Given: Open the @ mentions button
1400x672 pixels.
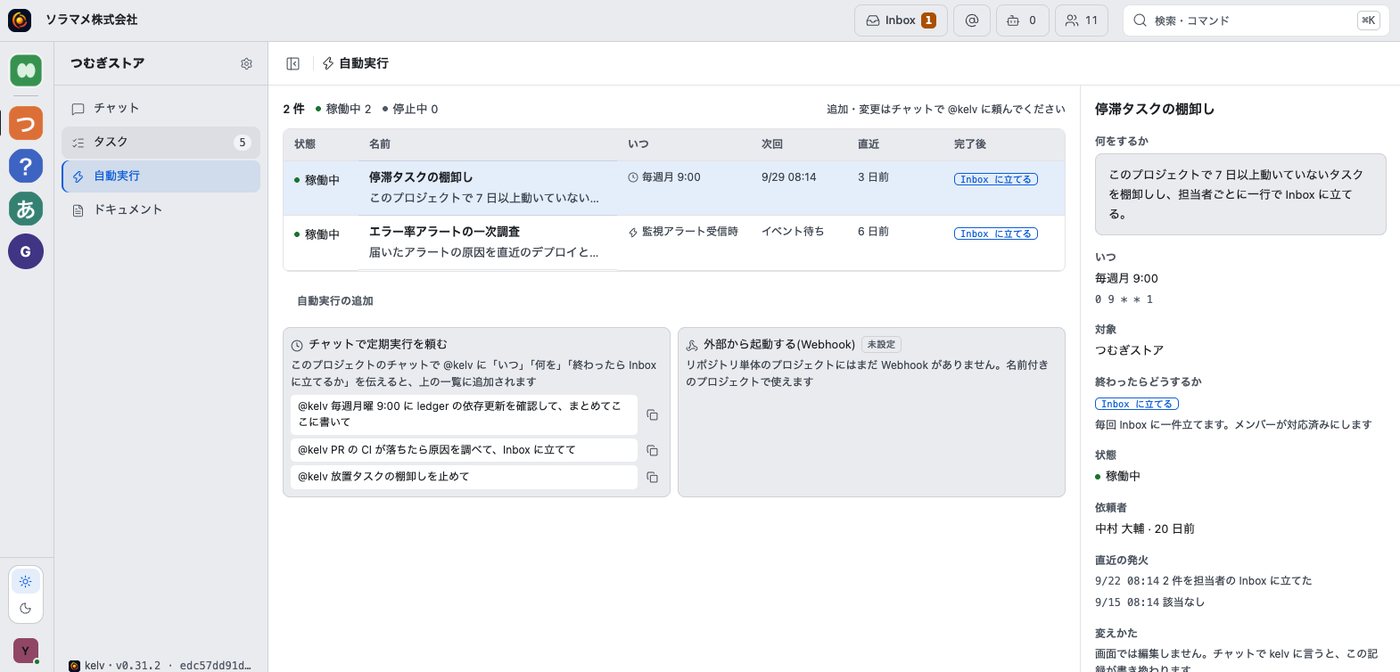Looking at the screenshot, I should tap(972, 20).
